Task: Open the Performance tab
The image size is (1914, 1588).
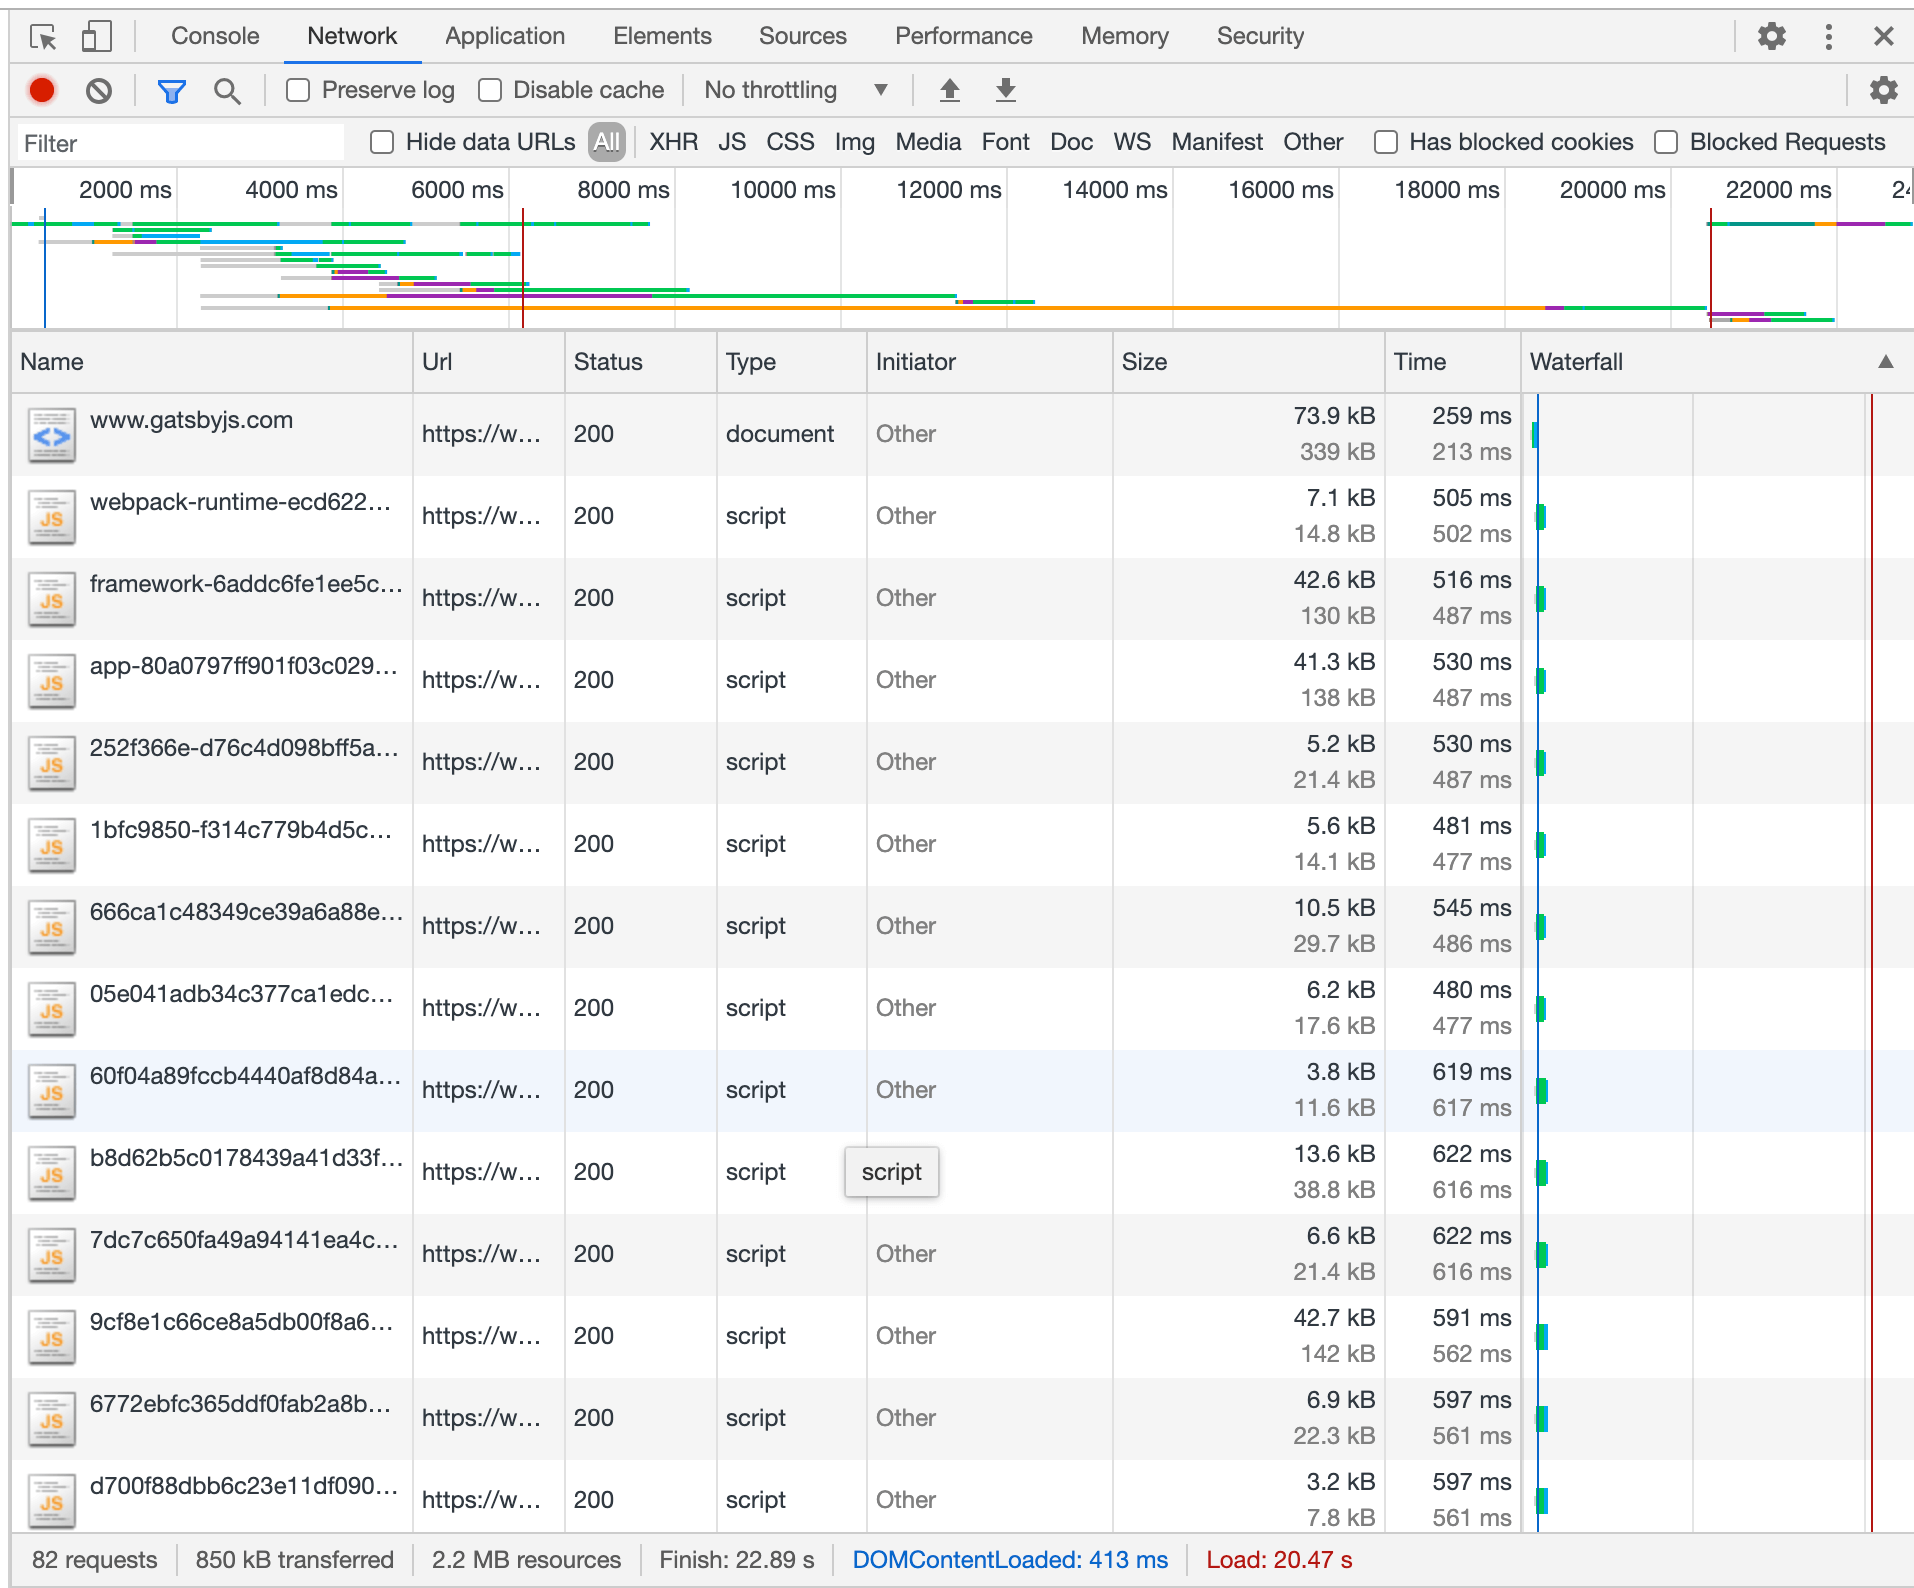Action: (964, 36)
